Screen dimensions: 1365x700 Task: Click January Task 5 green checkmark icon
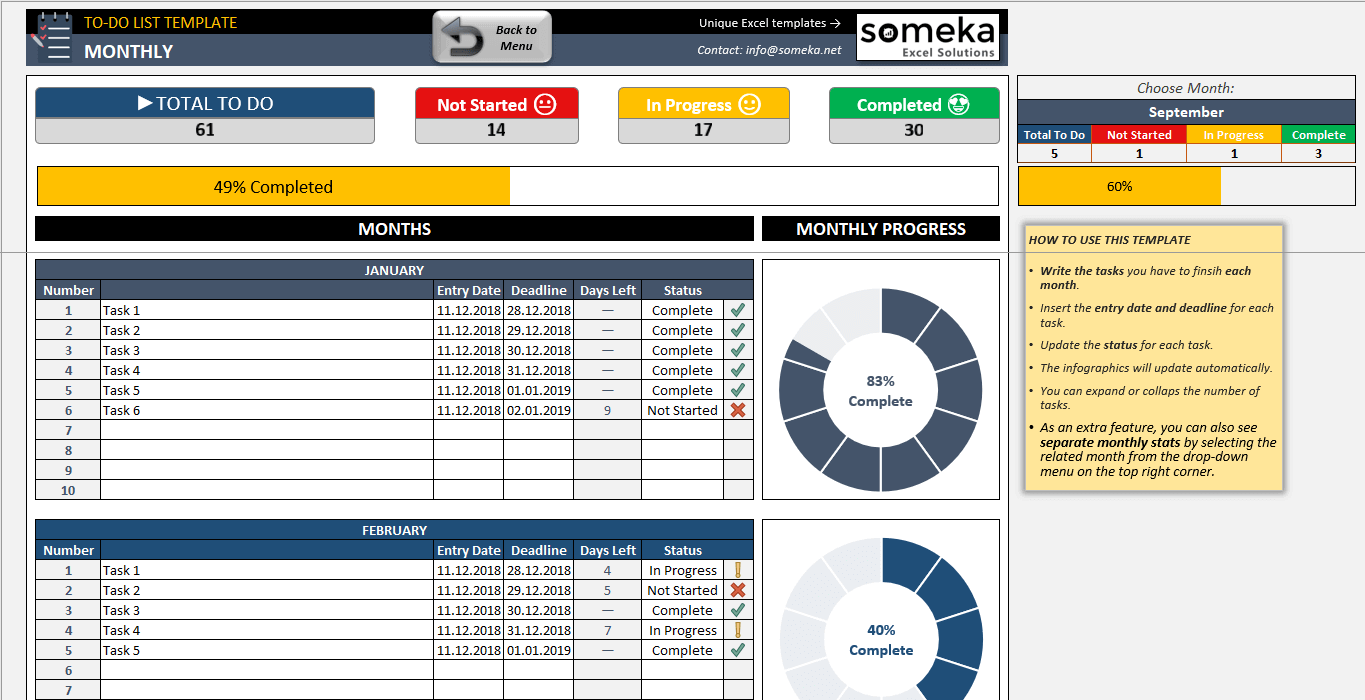pyautogui.click(x=738, y=390)
